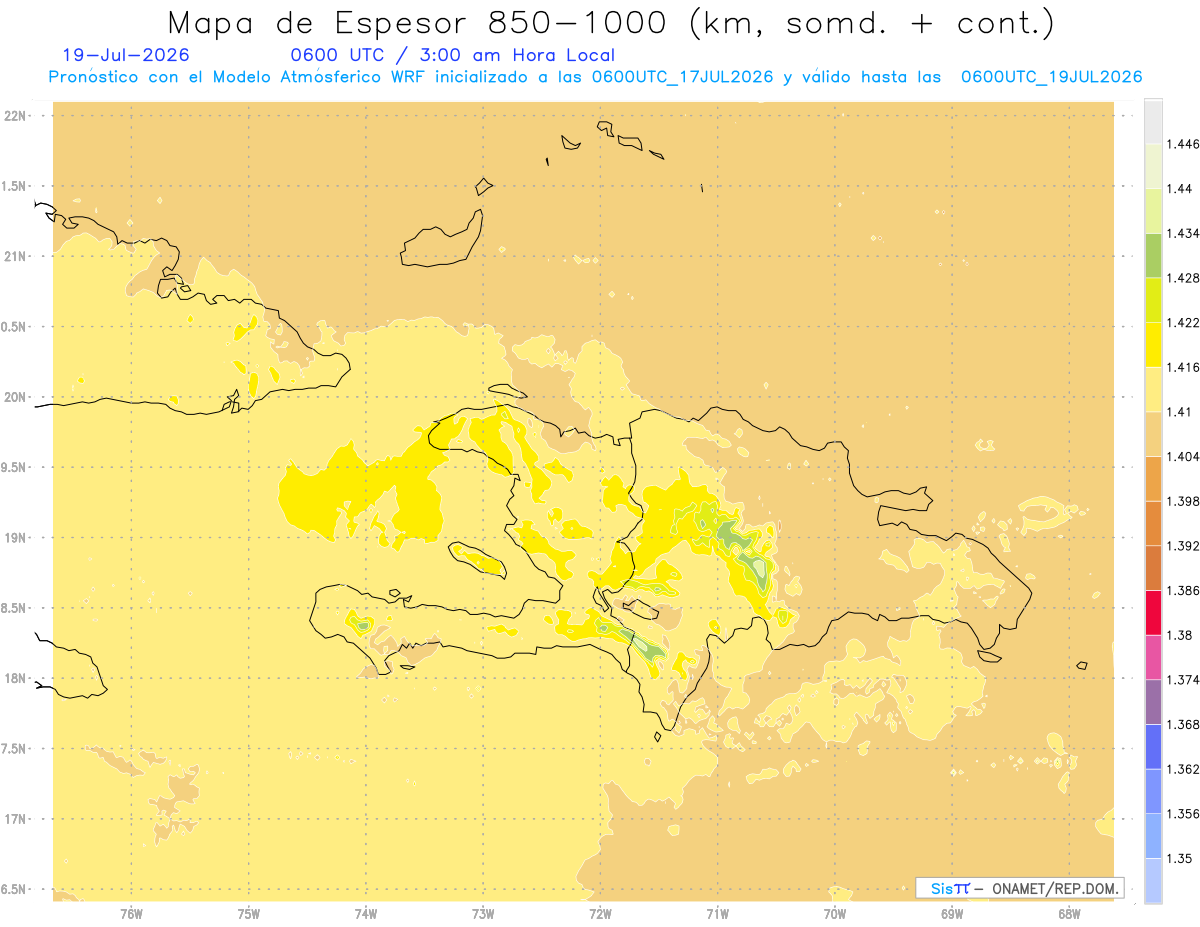Click the 74W longitude label
Screen dimensions: 1200x927
(366, 913)
